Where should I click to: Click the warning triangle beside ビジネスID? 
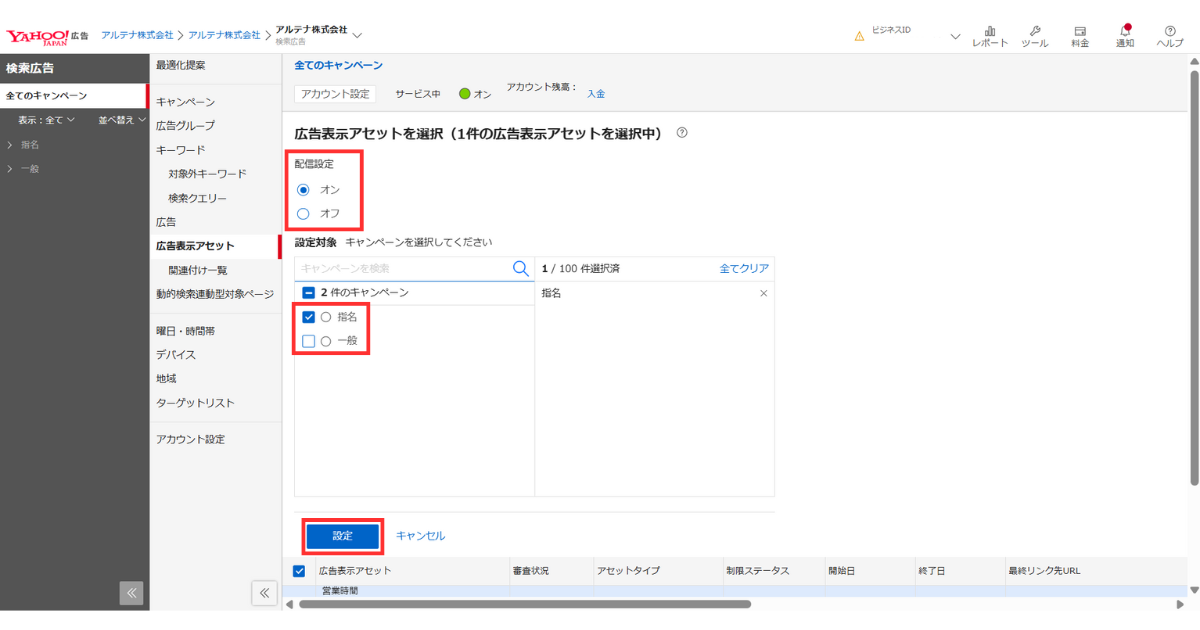(859, 36)
